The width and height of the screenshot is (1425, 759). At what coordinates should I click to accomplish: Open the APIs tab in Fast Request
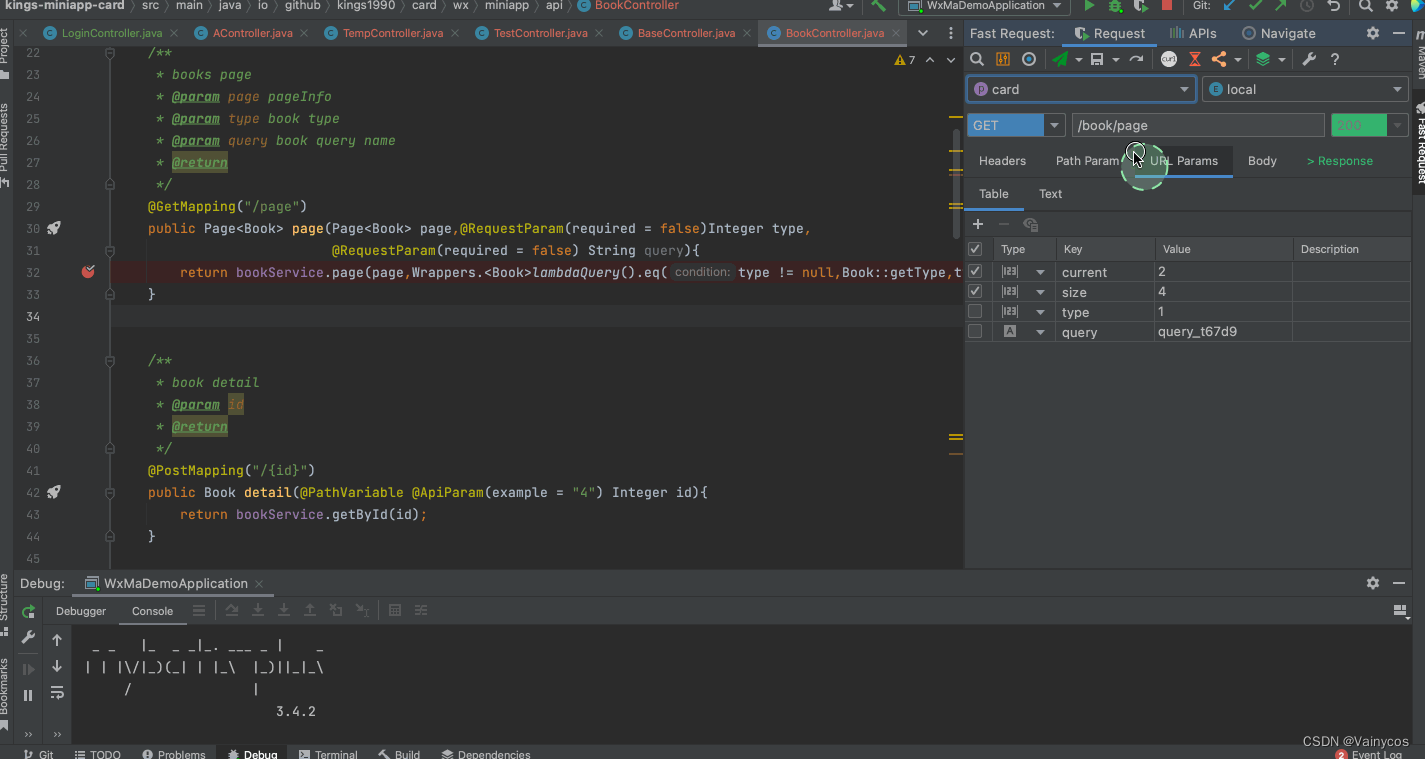tap(1194, 33)
